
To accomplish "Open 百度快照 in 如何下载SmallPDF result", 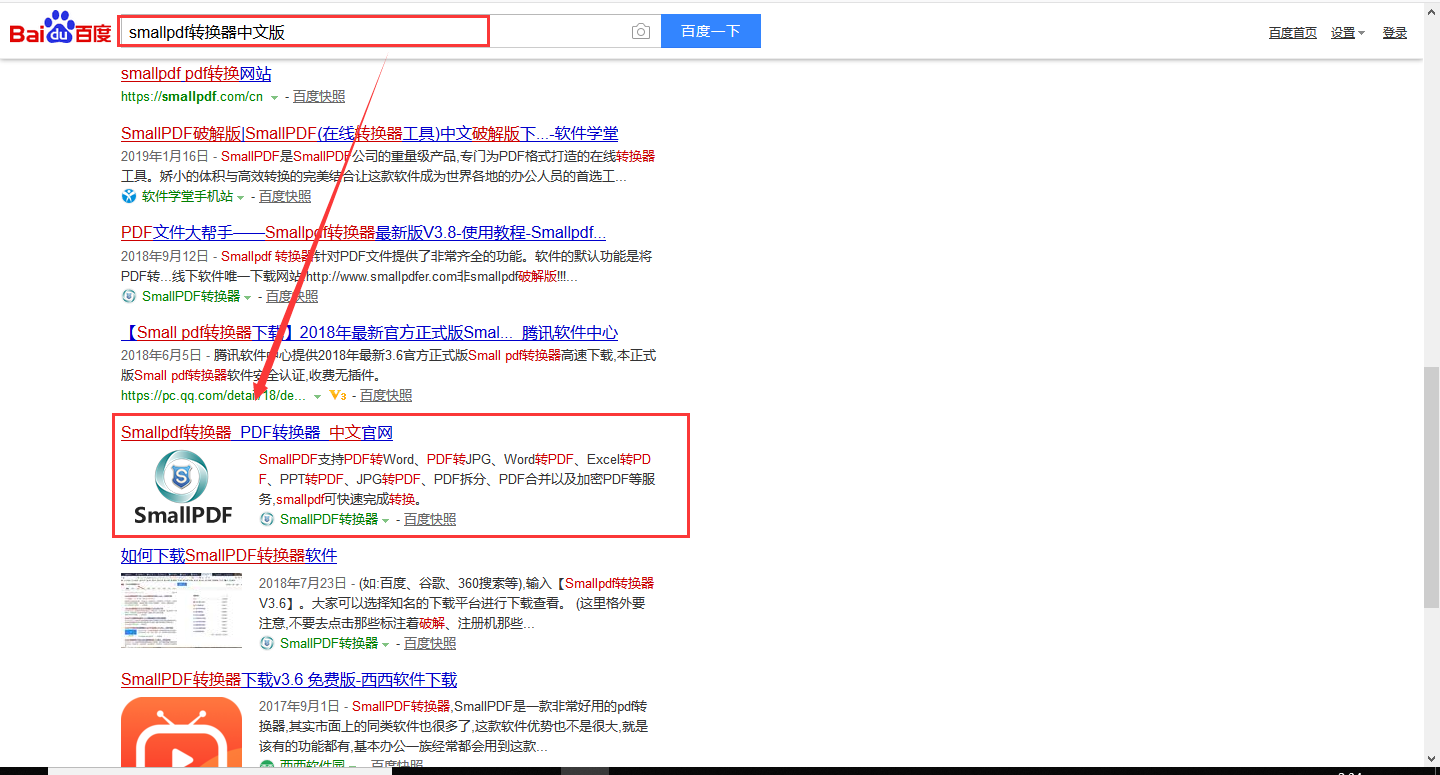I will pyautogui.click(x=430, y=644).
